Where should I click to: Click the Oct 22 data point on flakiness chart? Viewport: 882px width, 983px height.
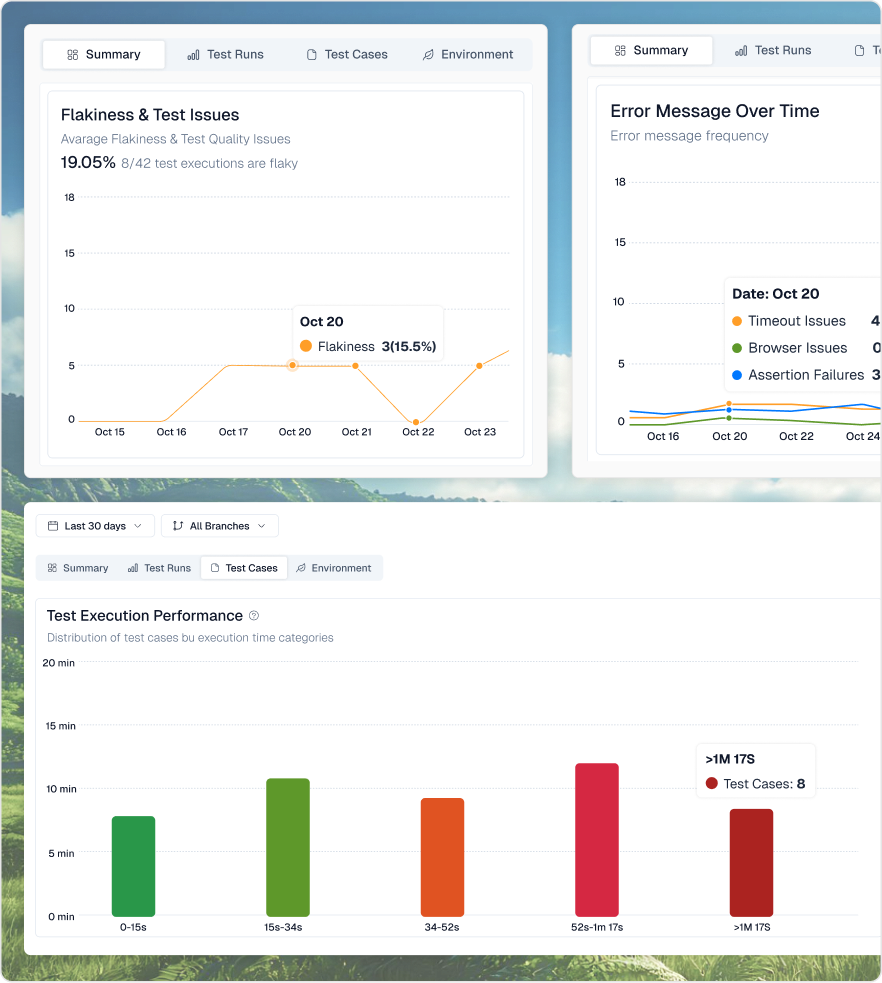[416, 422]
